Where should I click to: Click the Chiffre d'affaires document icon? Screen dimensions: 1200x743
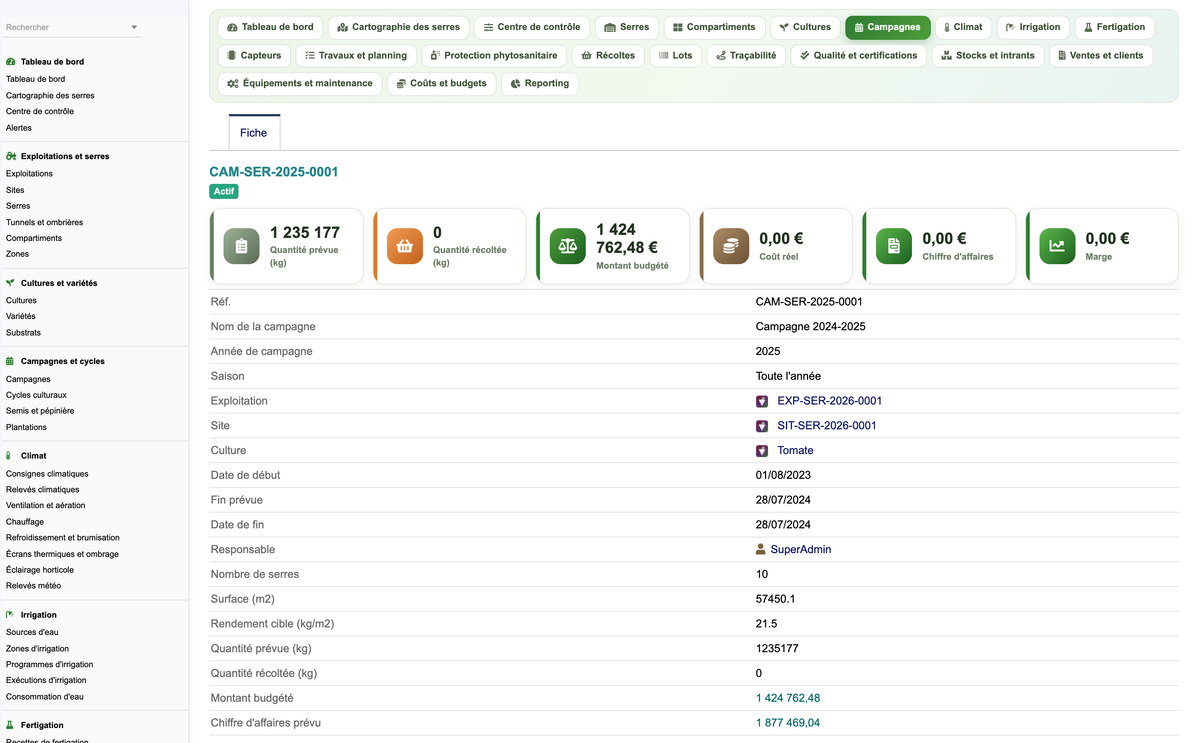pyautogui.click(x=894, y=246)
